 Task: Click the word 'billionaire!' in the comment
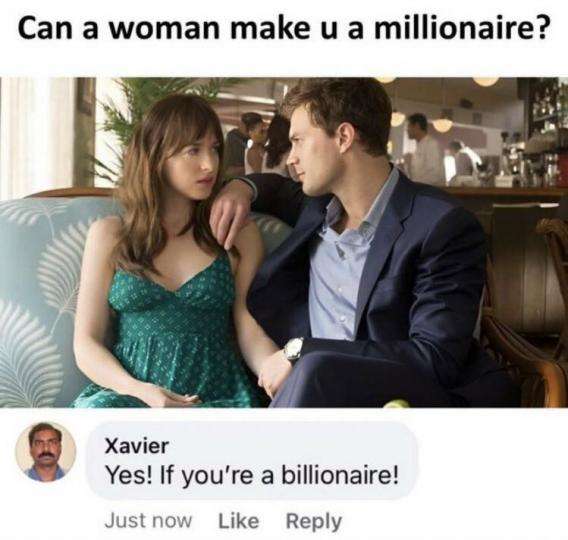(x=340, y=474)
